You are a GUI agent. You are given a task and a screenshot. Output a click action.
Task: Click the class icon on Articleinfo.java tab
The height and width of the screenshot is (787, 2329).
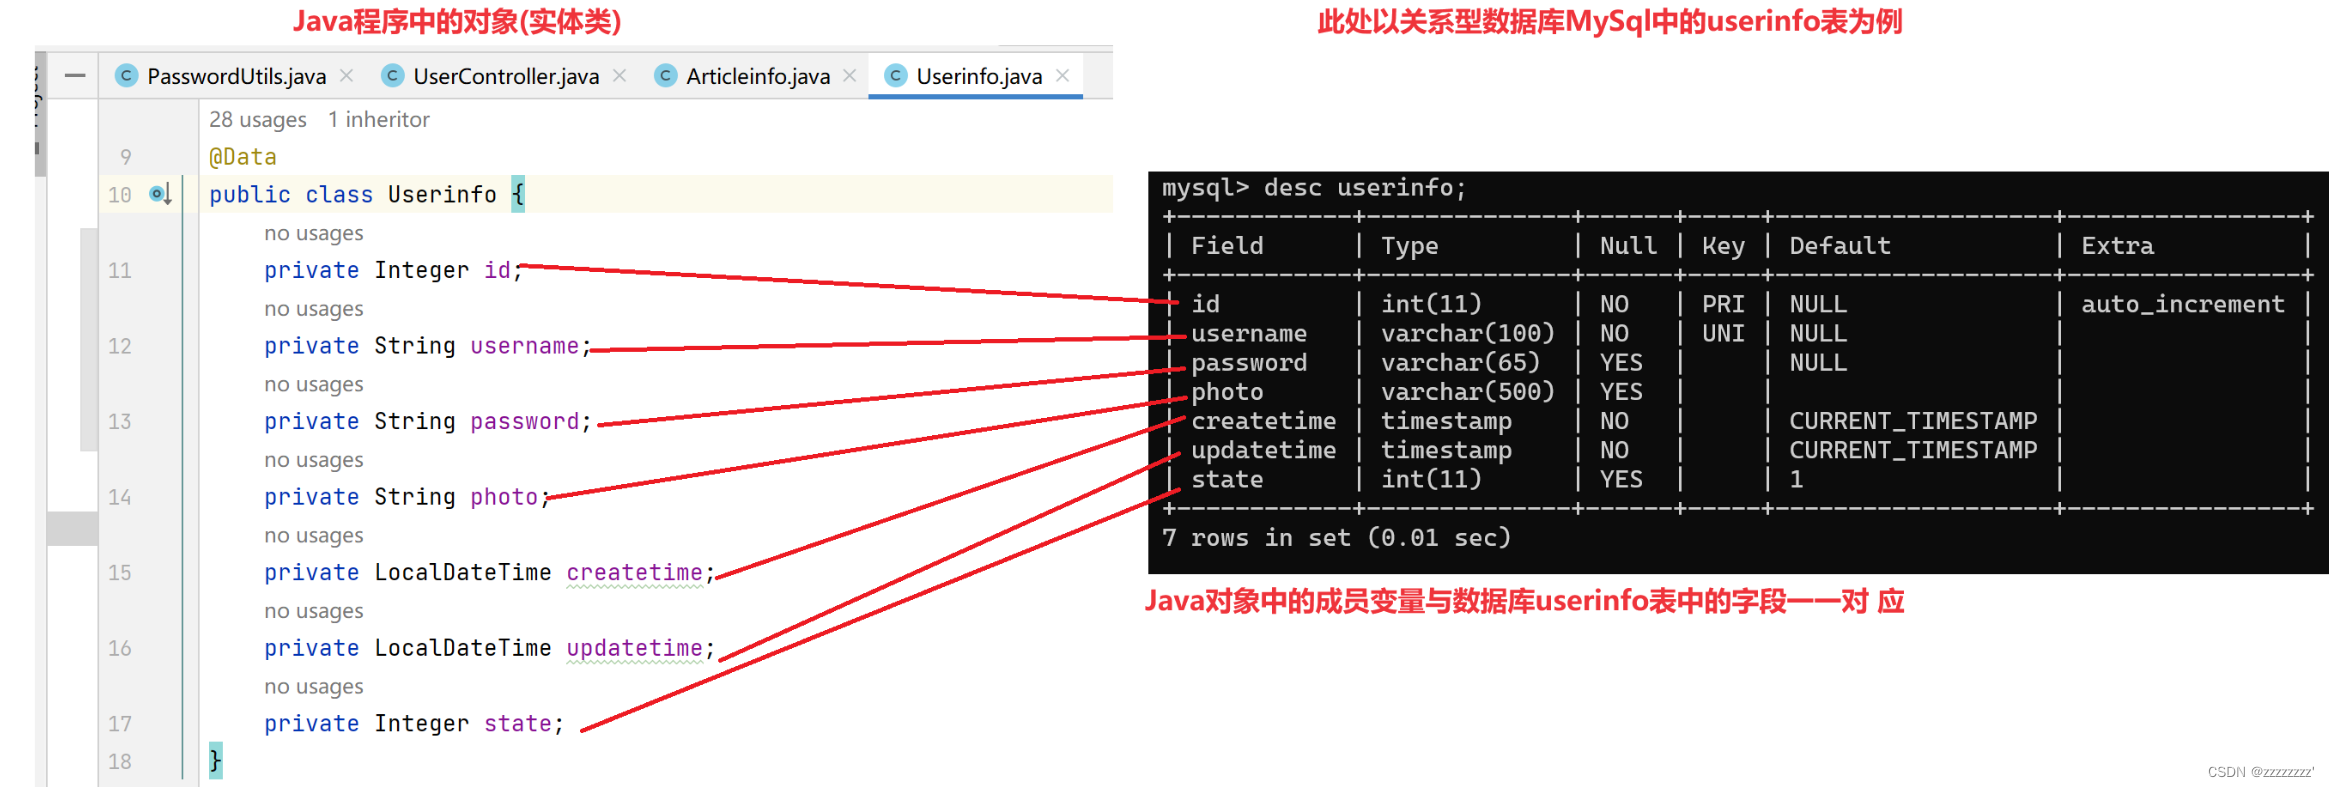665,76
